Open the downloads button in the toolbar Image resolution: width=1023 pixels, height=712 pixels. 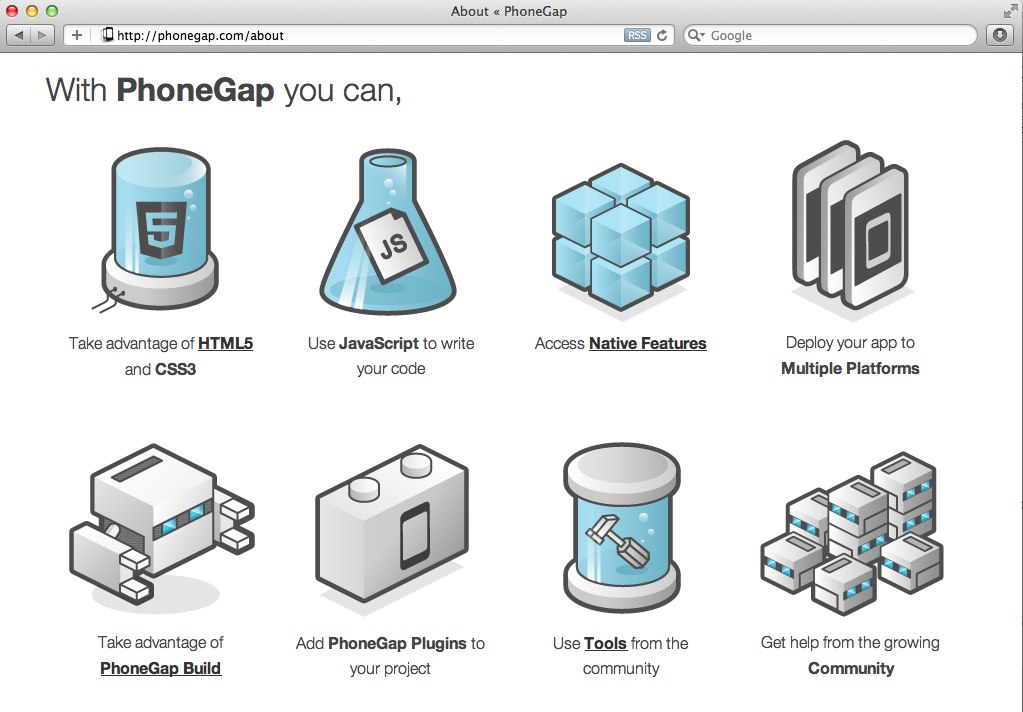click(x=1000, y=35)
